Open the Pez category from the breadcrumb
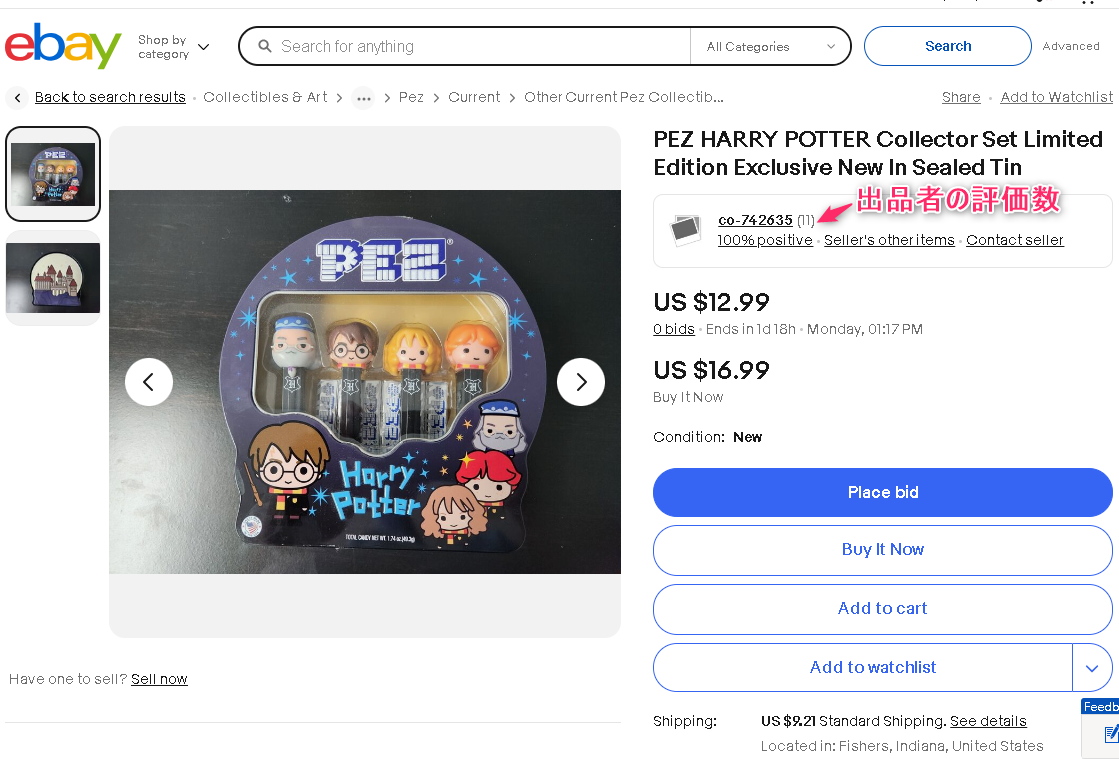 [411, 97]
